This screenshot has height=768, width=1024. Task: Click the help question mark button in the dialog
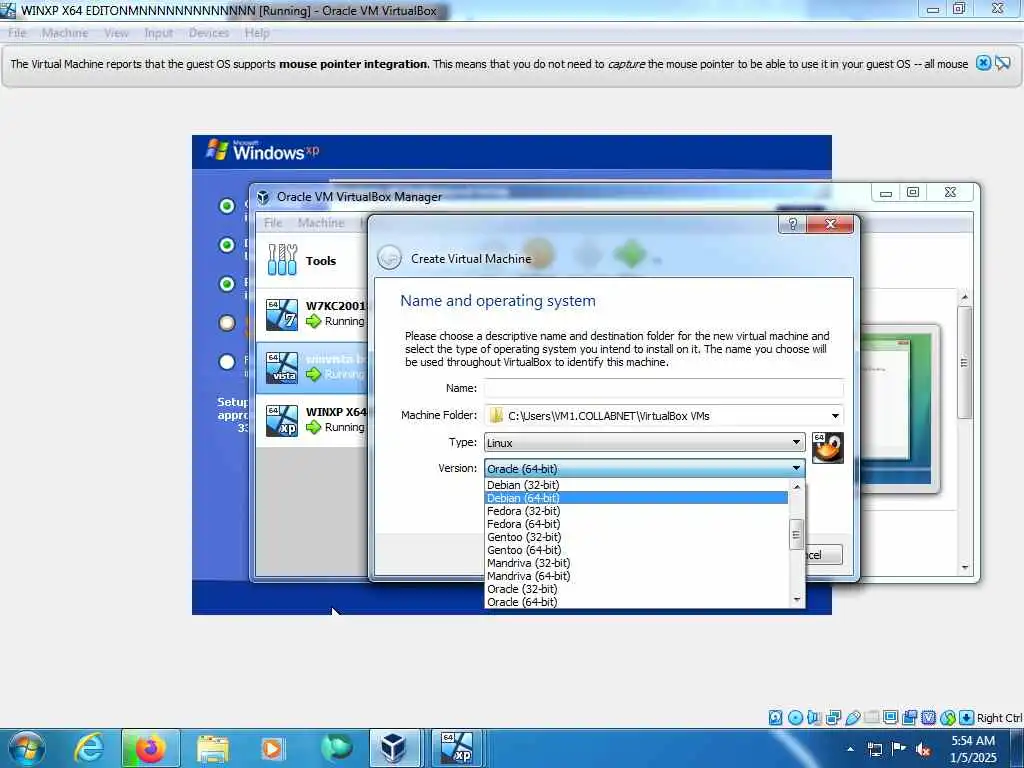[793, 224]
